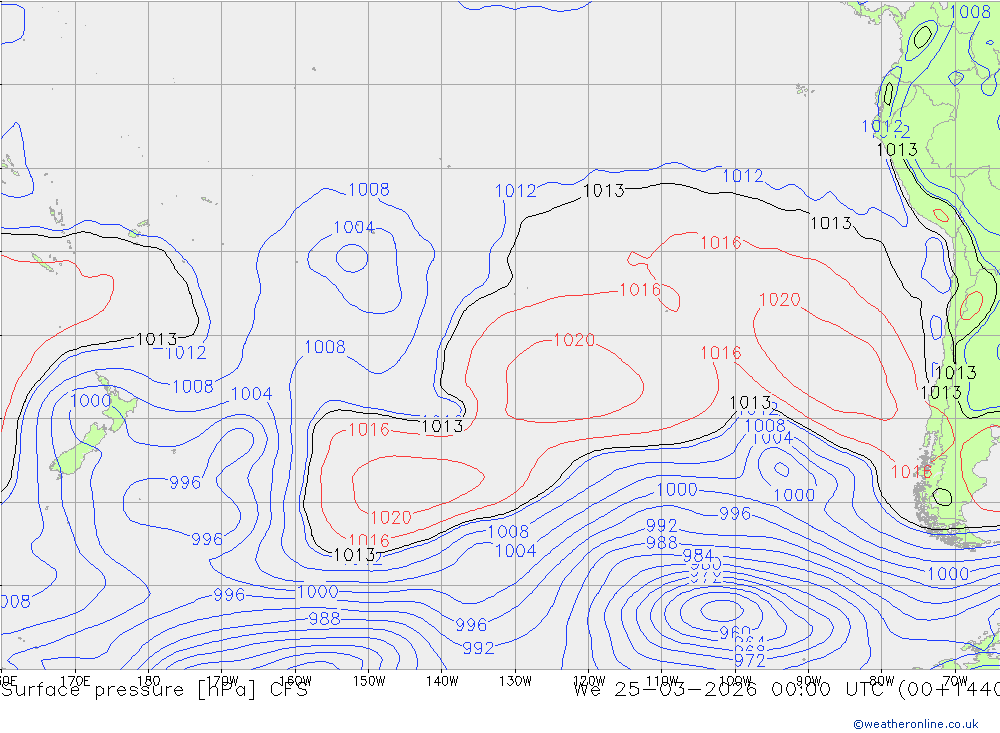Click the 150W longitude label
The width and height of the screenshot is (1000, 733).
coord(369,681)
